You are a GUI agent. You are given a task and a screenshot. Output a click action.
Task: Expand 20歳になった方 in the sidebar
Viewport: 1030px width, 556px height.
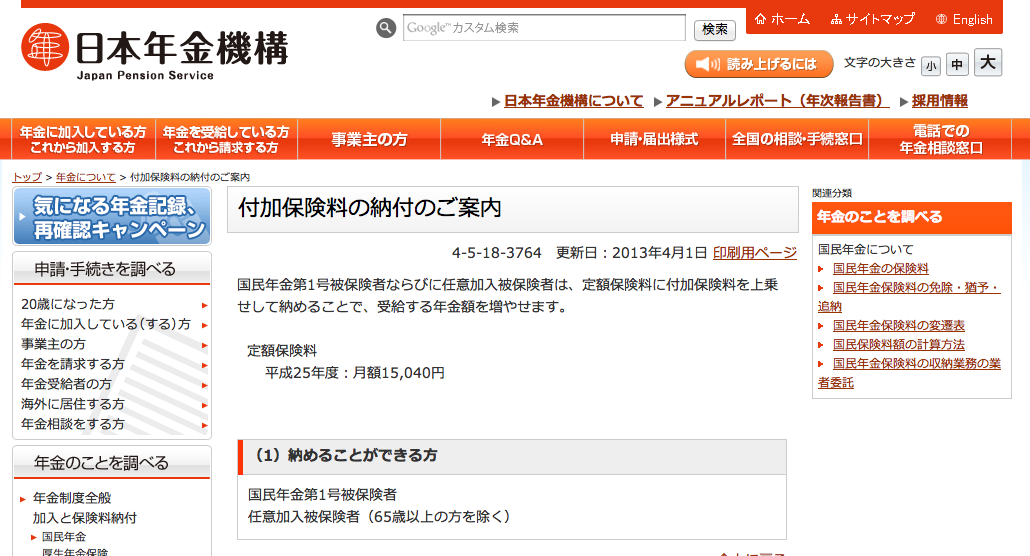(68, 304)
